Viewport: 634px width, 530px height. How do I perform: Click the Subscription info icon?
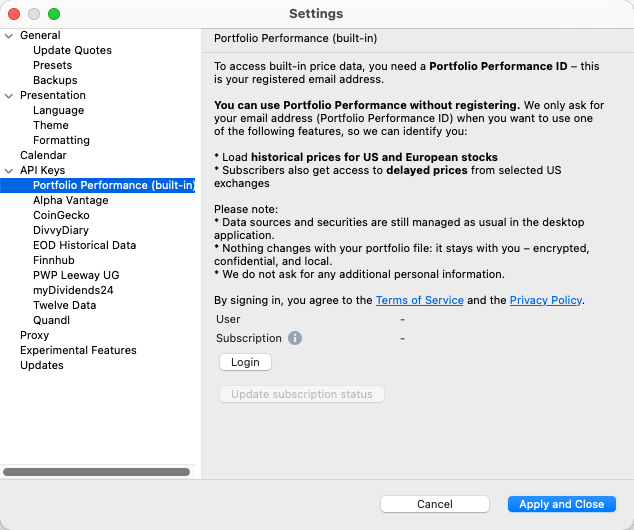[295, 338]
